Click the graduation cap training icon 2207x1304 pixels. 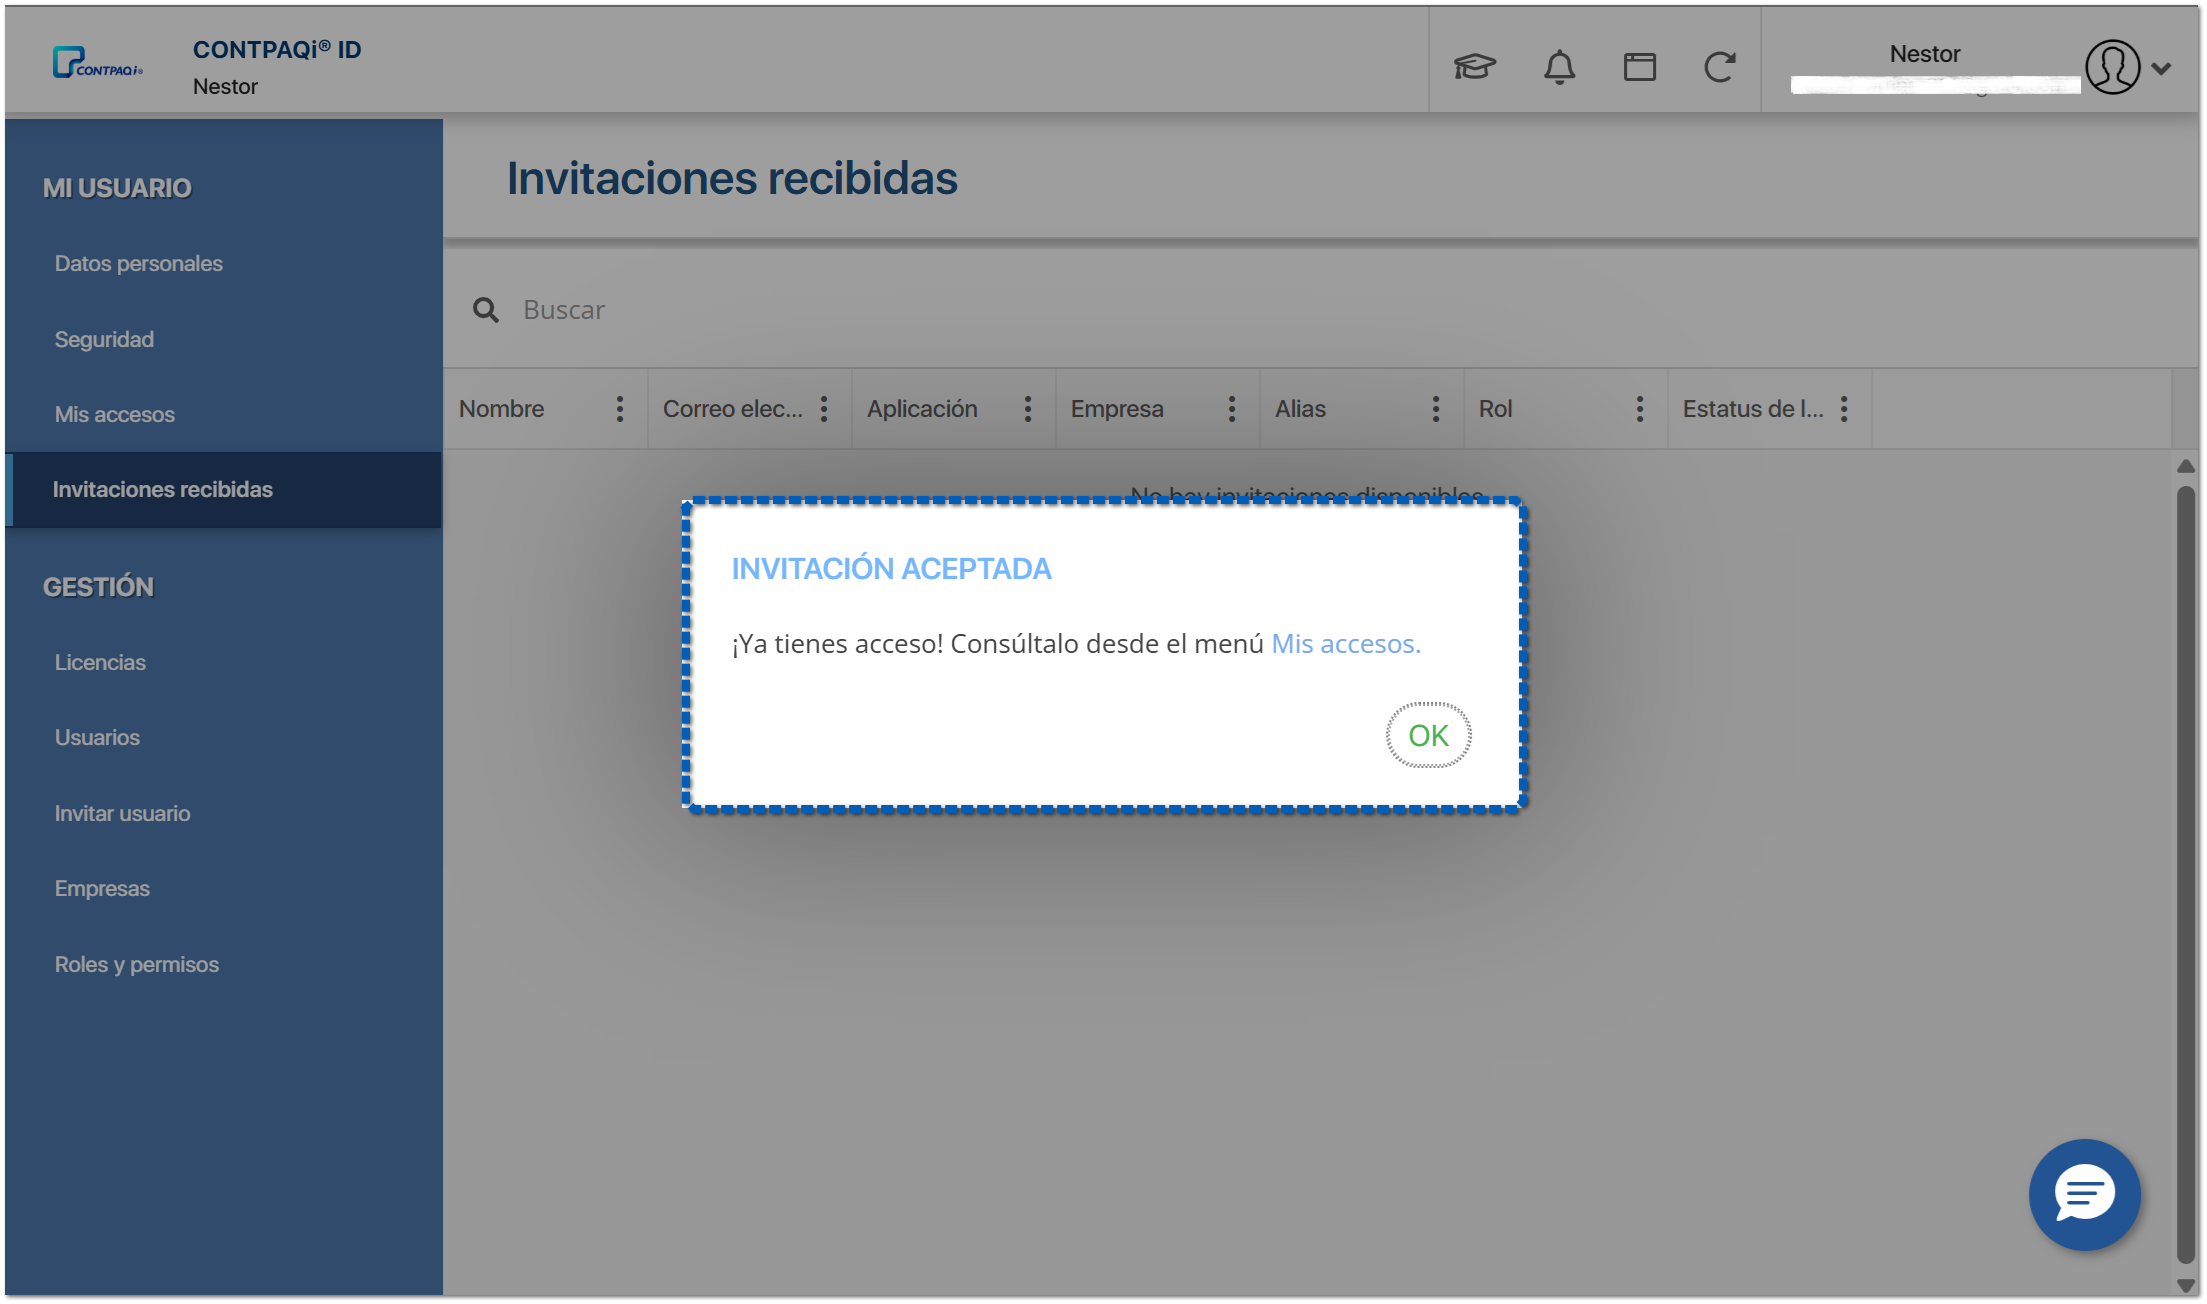pyautogui.click(x=1474, y=67)
